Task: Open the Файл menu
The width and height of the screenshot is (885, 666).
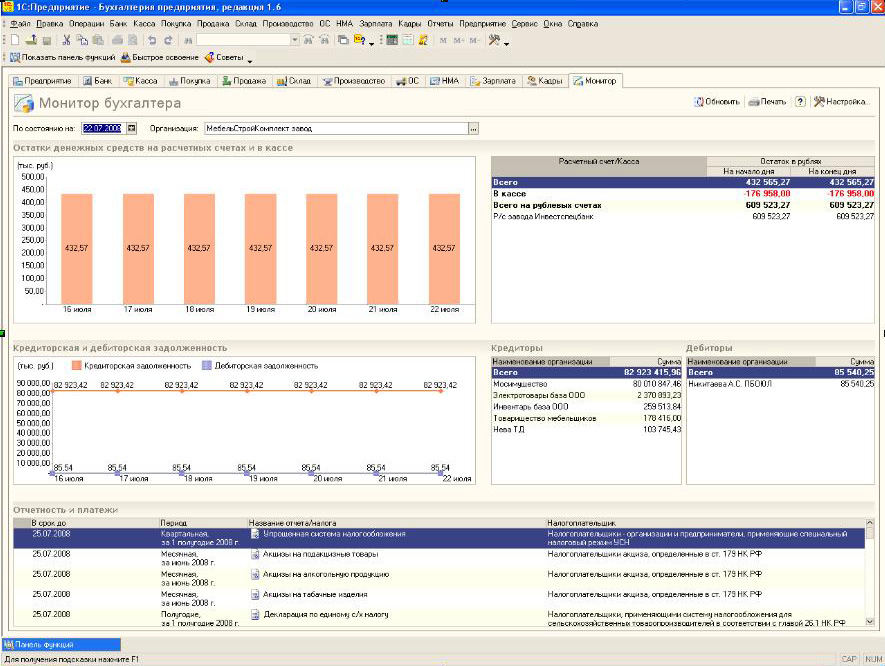Action: tap(20, 24)
